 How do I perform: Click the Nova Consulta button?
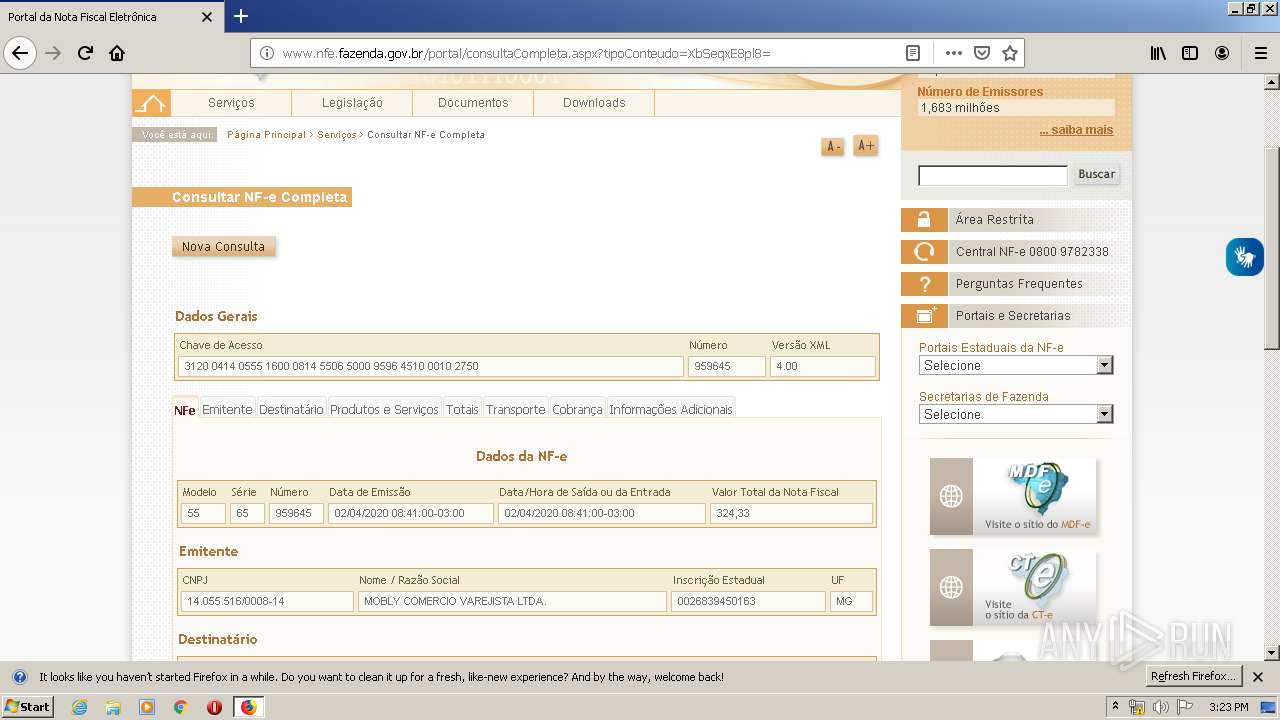coord(223,246)
